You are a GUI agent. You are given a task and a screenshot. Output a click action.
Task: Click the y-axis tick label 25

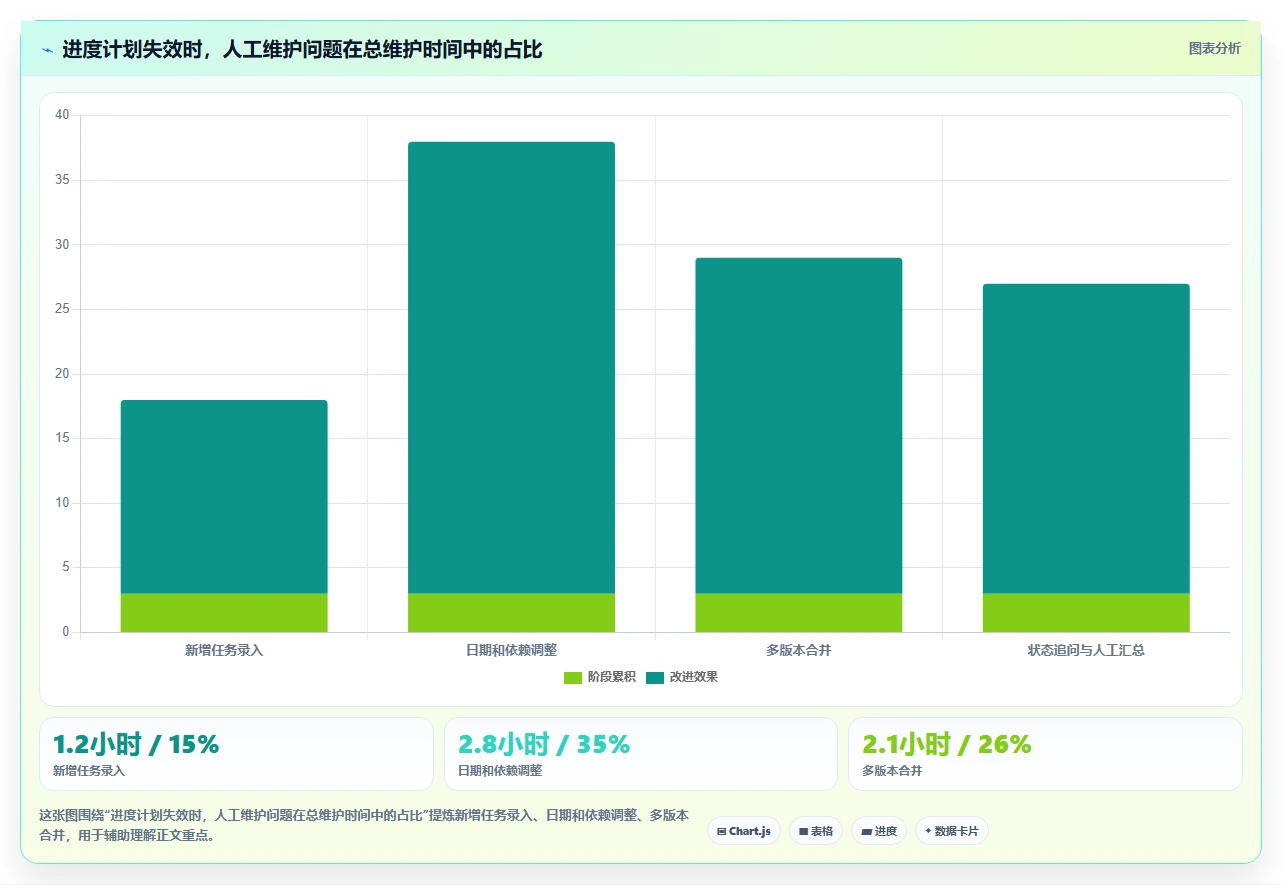(62, 309)
